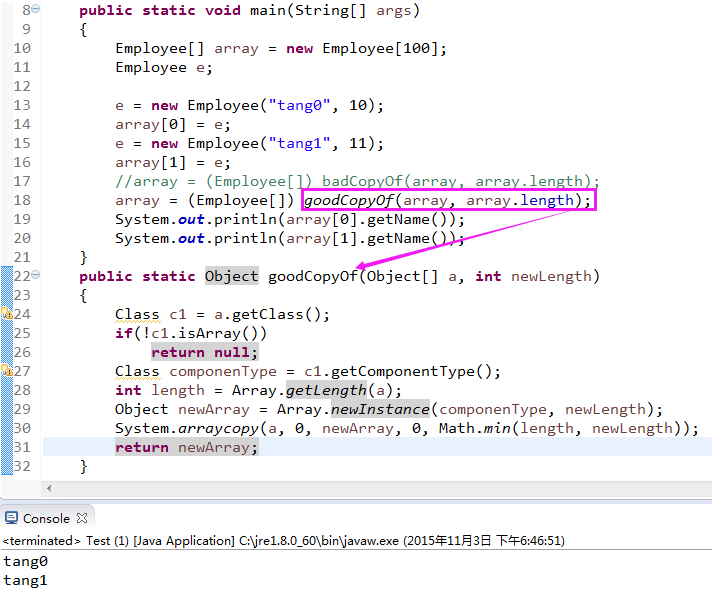Click console output line 'tang1'

tap(25, 581)
